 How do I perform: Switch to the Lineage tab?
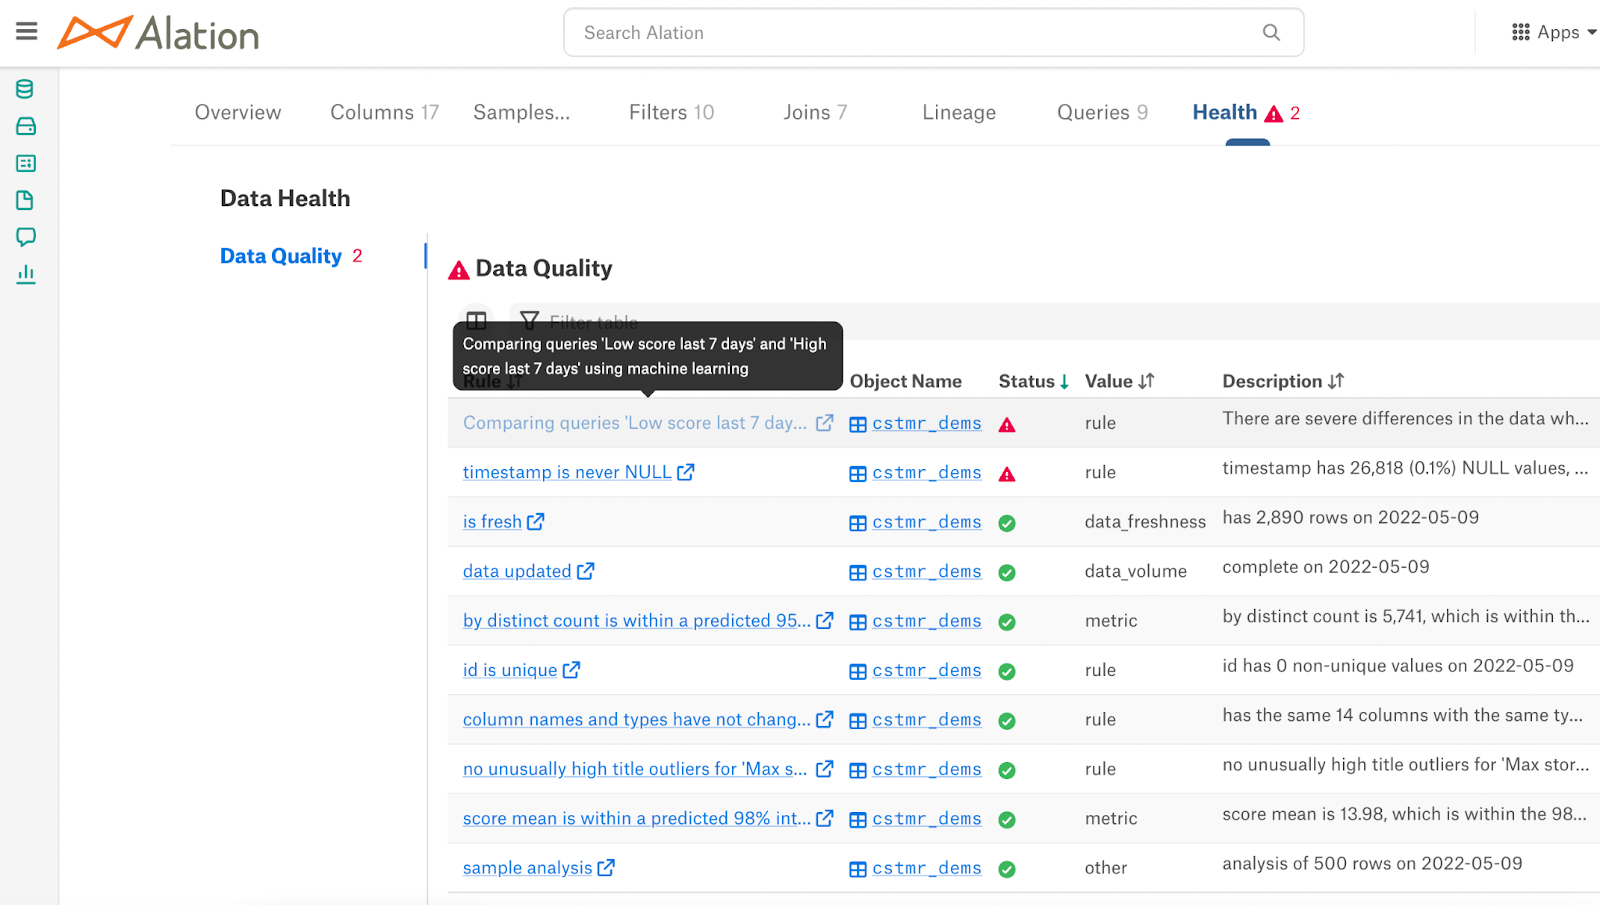click(x=959, y=112)
